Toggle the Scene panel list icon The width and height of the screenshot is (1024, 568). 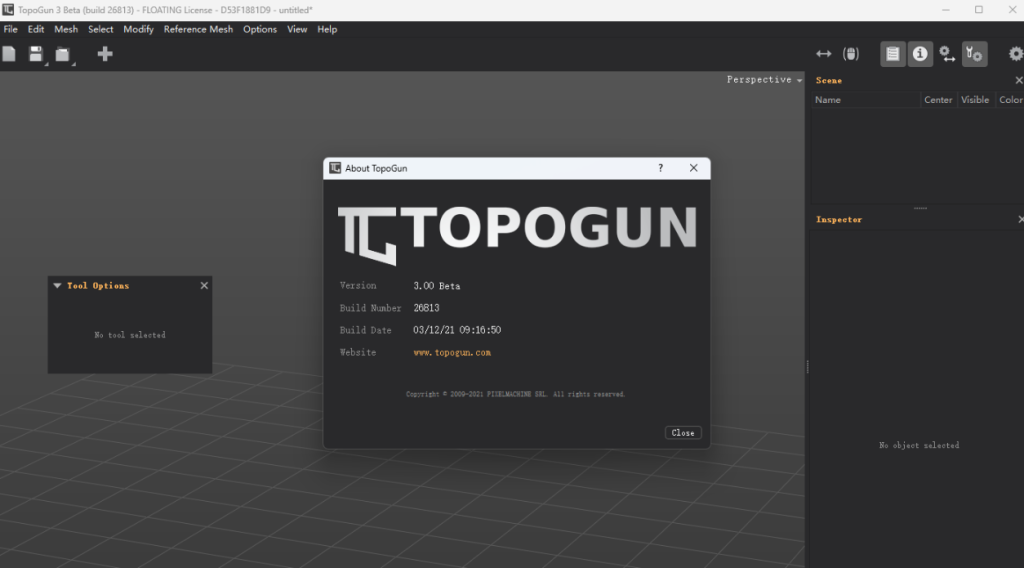(893, 54)
